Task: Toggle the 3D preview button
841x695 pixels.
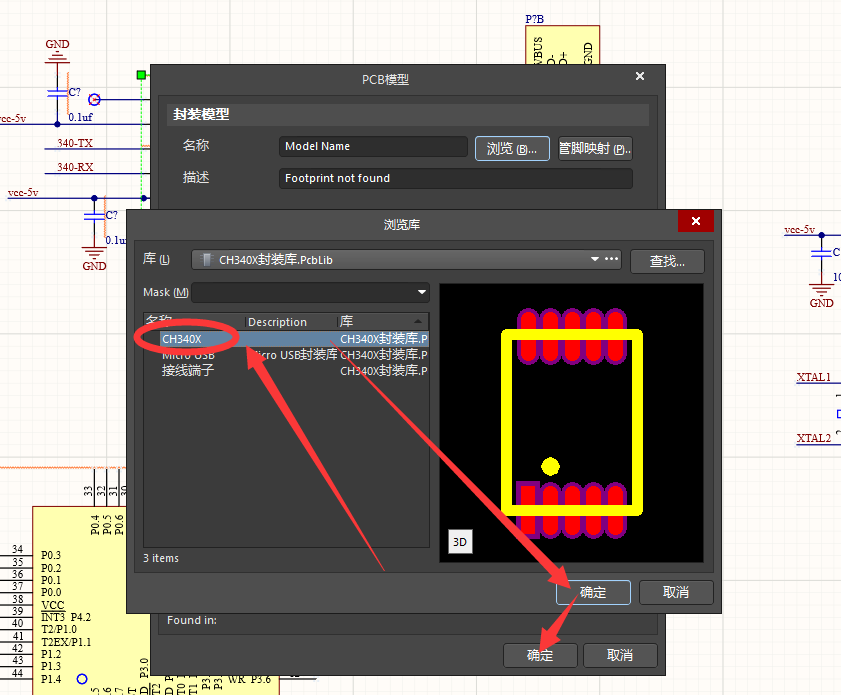Action: tap(460, 542)
